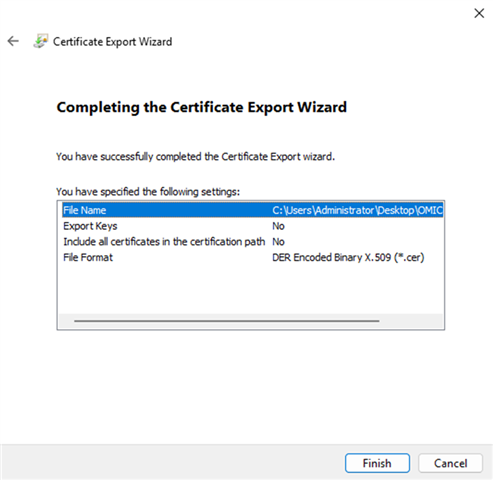Click the 'You have specified the following settings' label

click(148, 192)
